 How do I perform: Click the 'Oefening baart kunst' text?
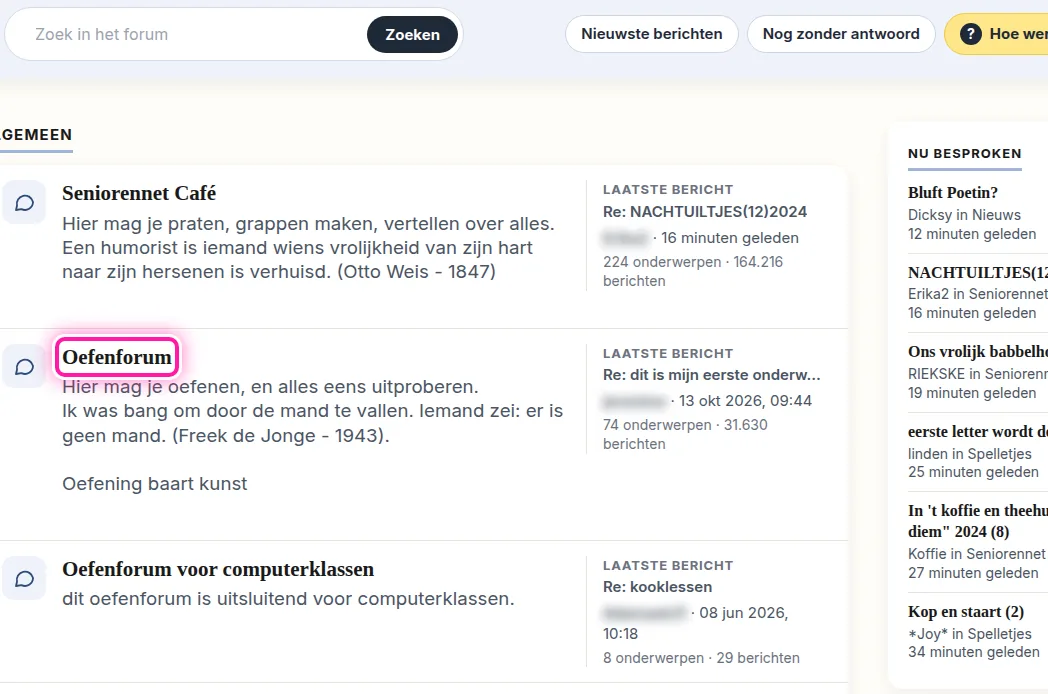(154, 484)
